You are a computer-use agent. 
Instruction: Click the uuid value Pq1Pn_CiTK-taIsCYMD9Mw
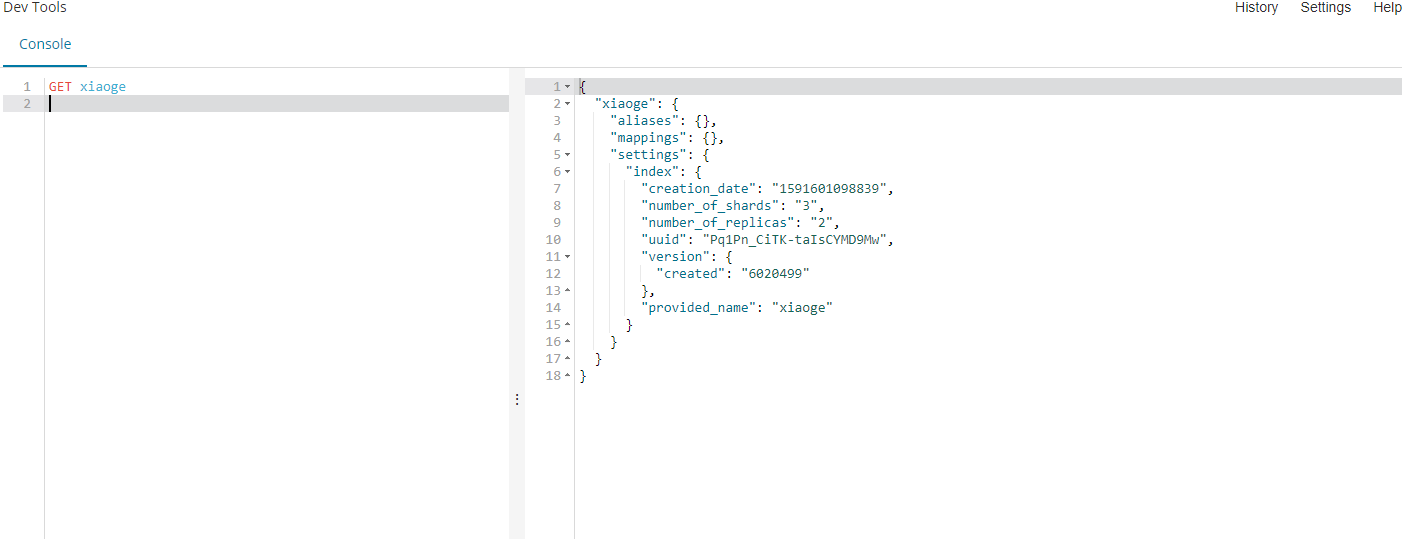point(796,240)
